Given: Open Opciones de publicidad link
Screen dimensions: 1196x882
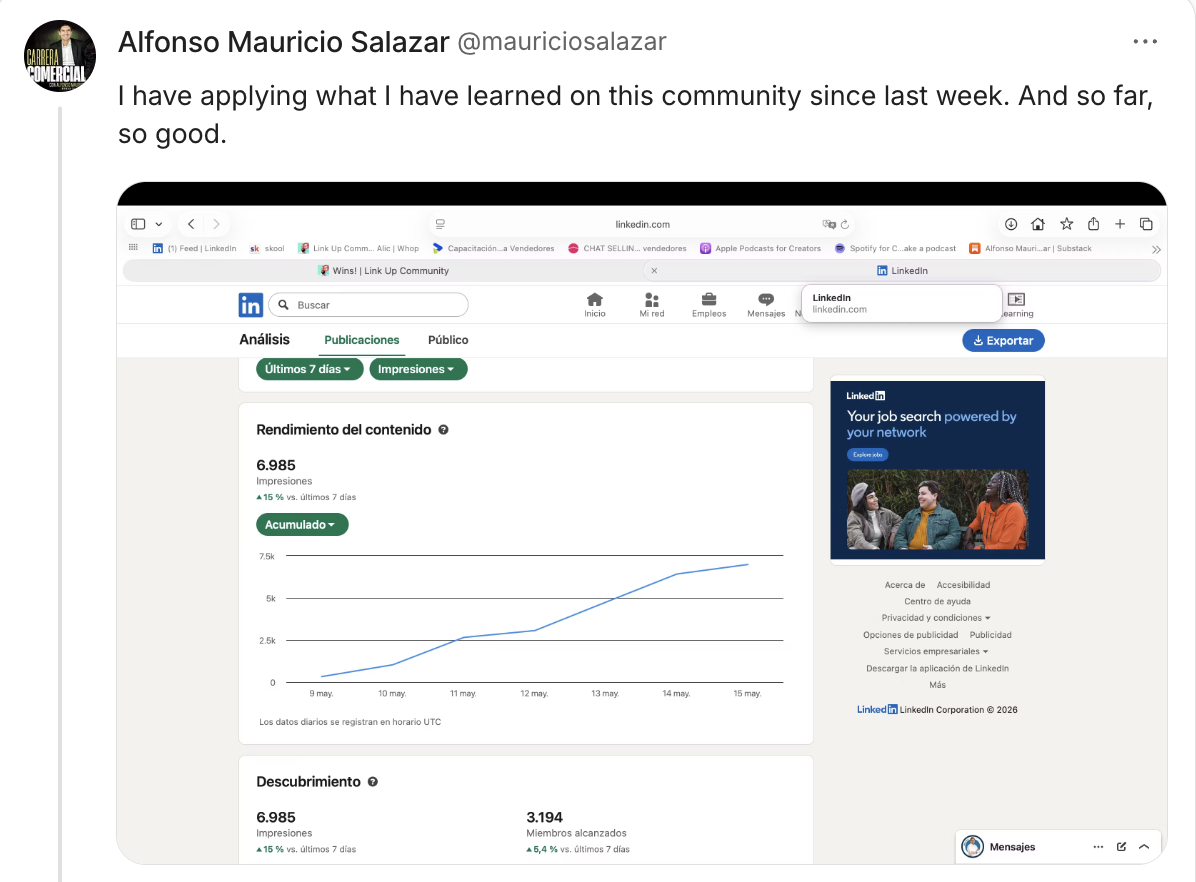Looking at the screenshot, I should pos(911,635).
